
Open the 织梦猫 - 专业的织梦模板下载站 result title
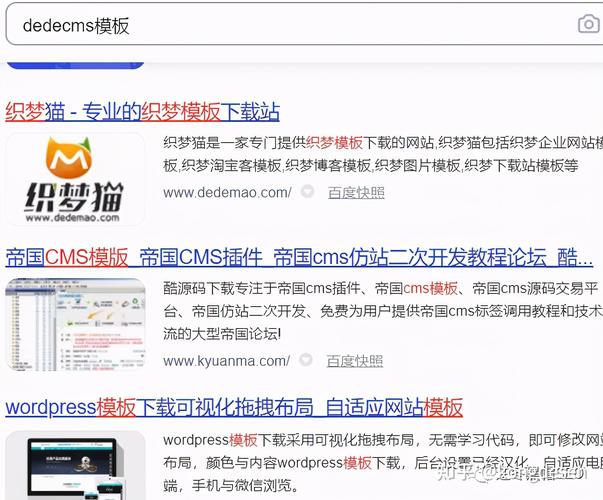(142, 112)
